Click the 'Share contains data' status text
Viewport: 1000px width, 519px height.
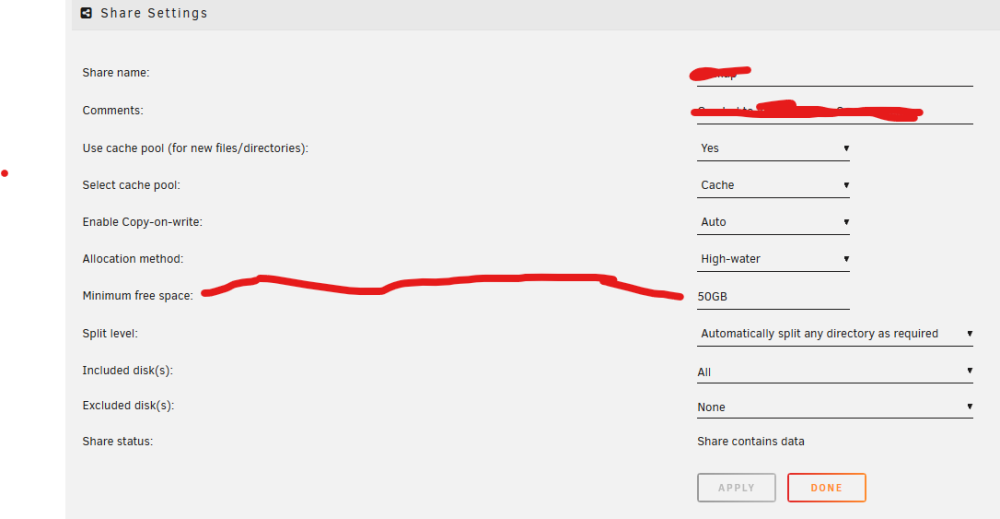(x=751, y=441)
